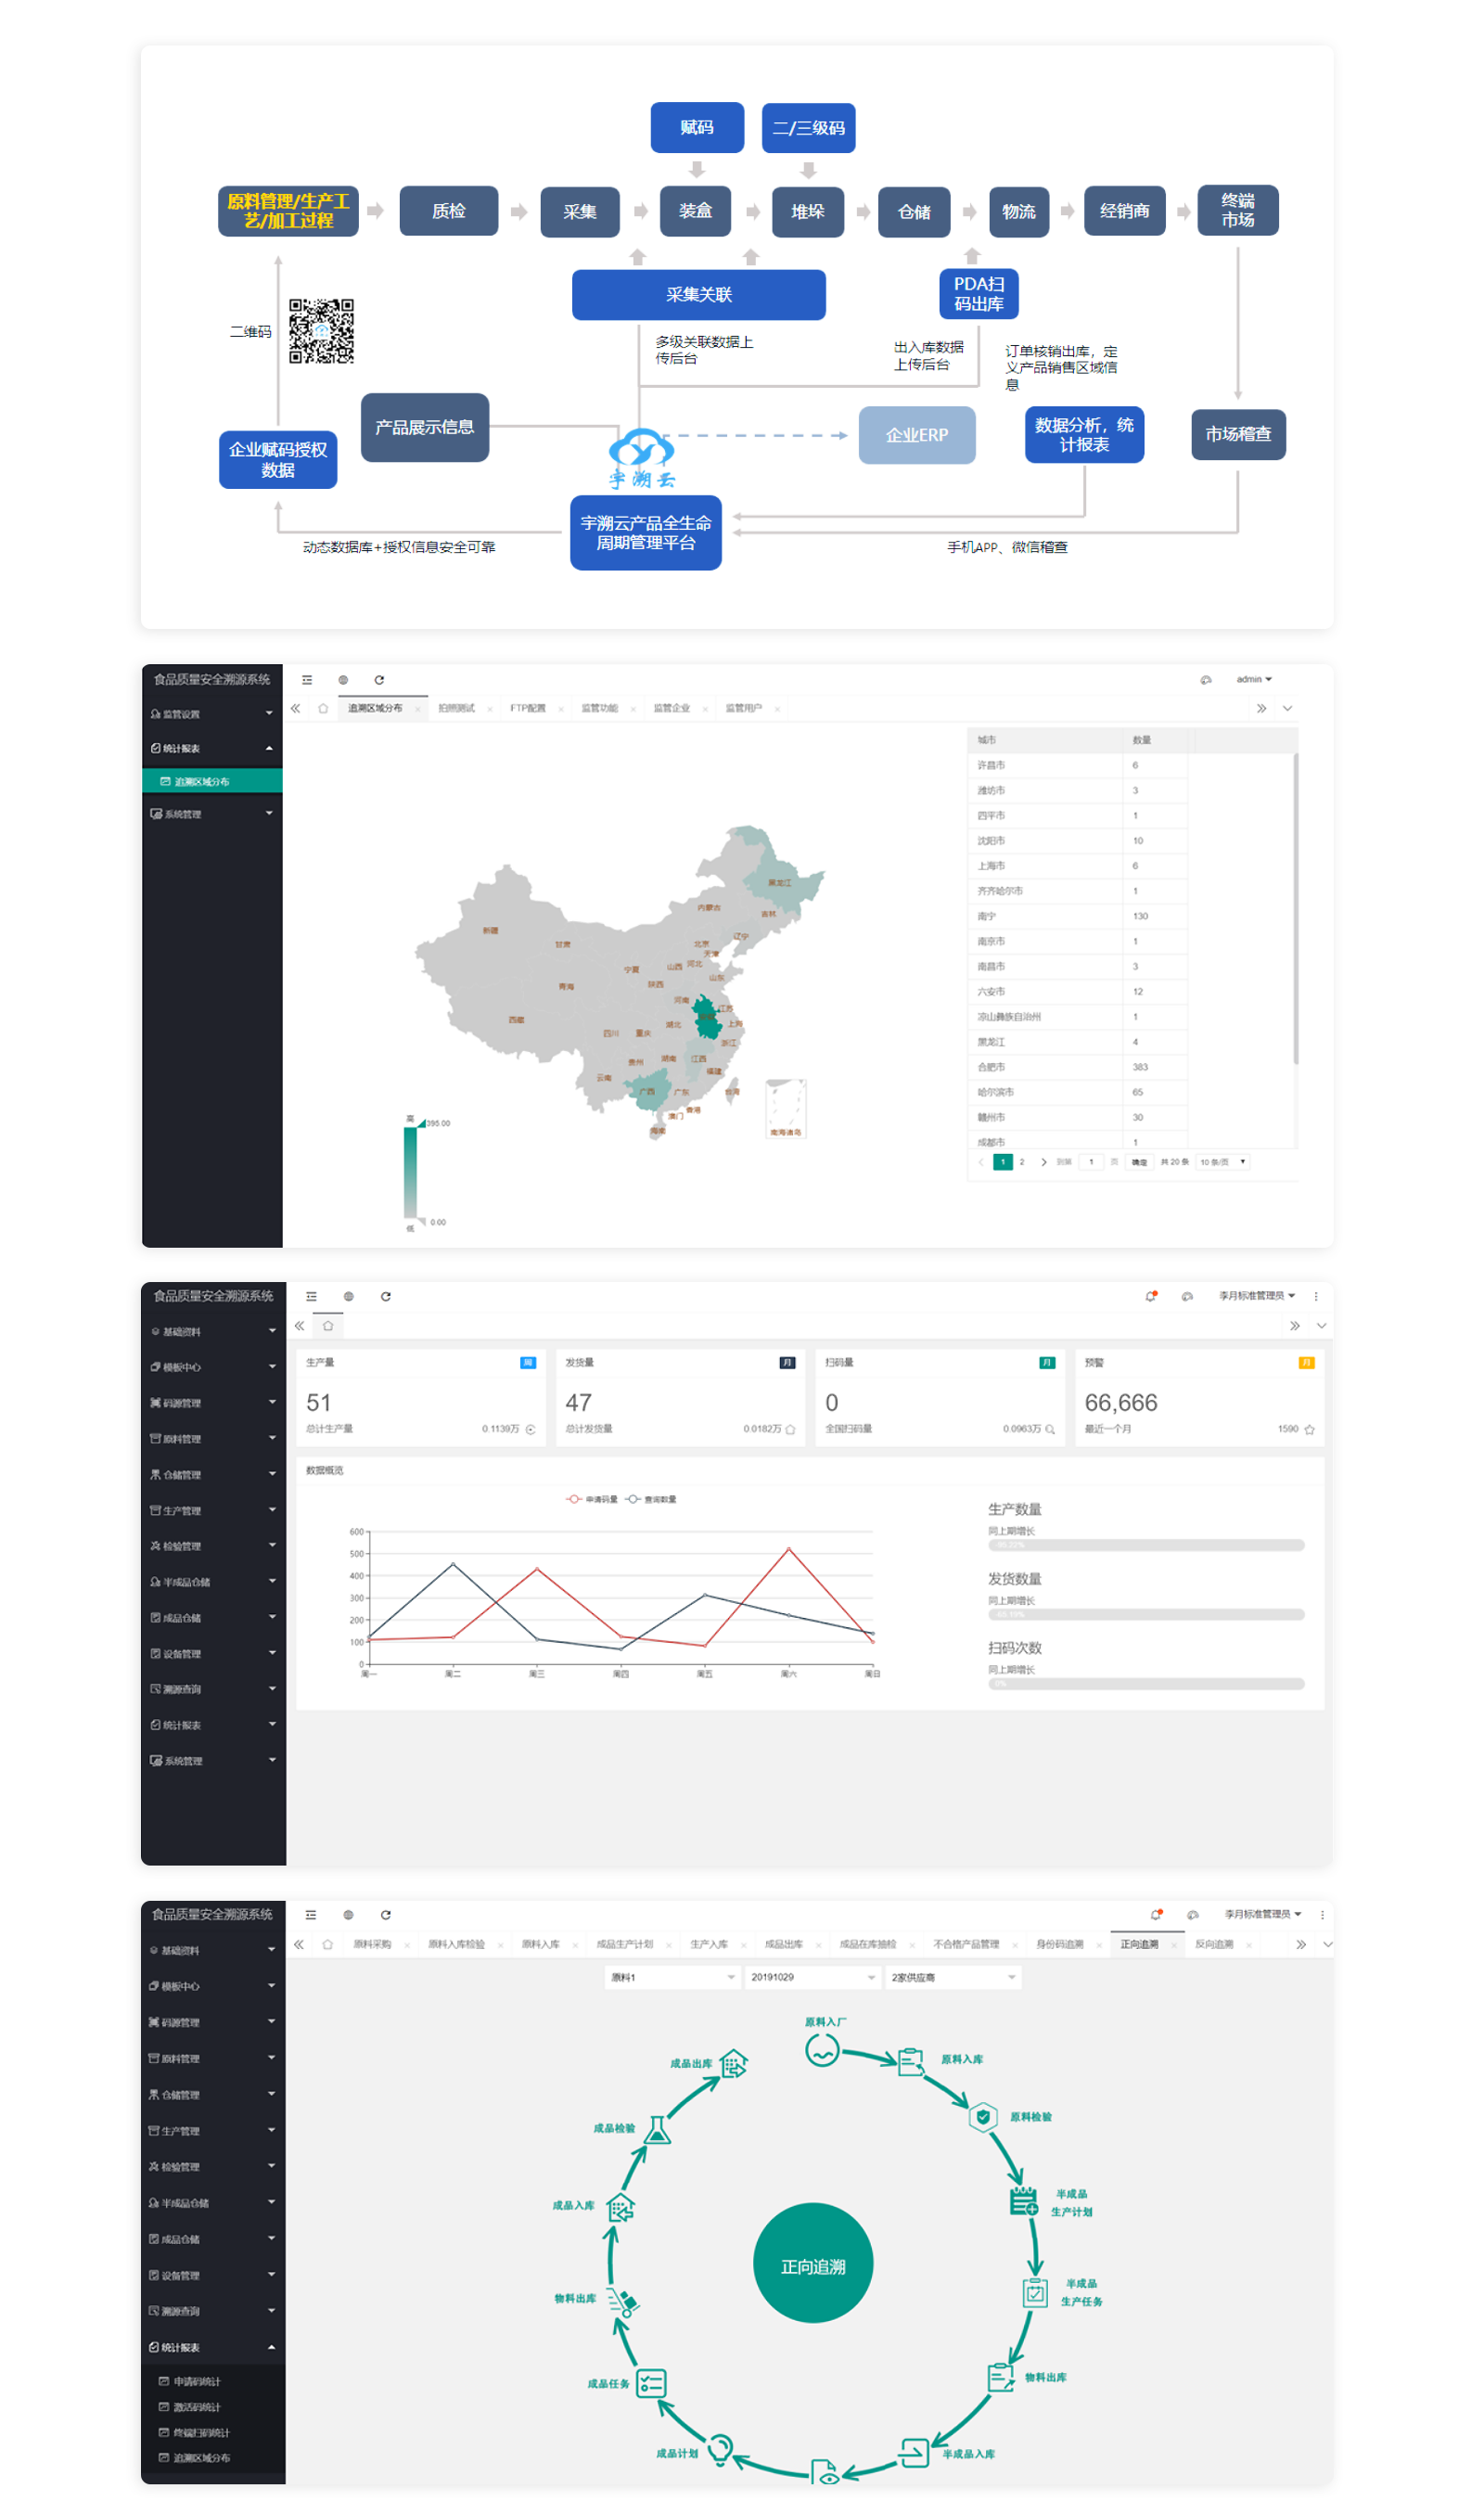Close the FTP配置 tab
This screenshot has height=2514, width=1484.
[x=561, y=709]
